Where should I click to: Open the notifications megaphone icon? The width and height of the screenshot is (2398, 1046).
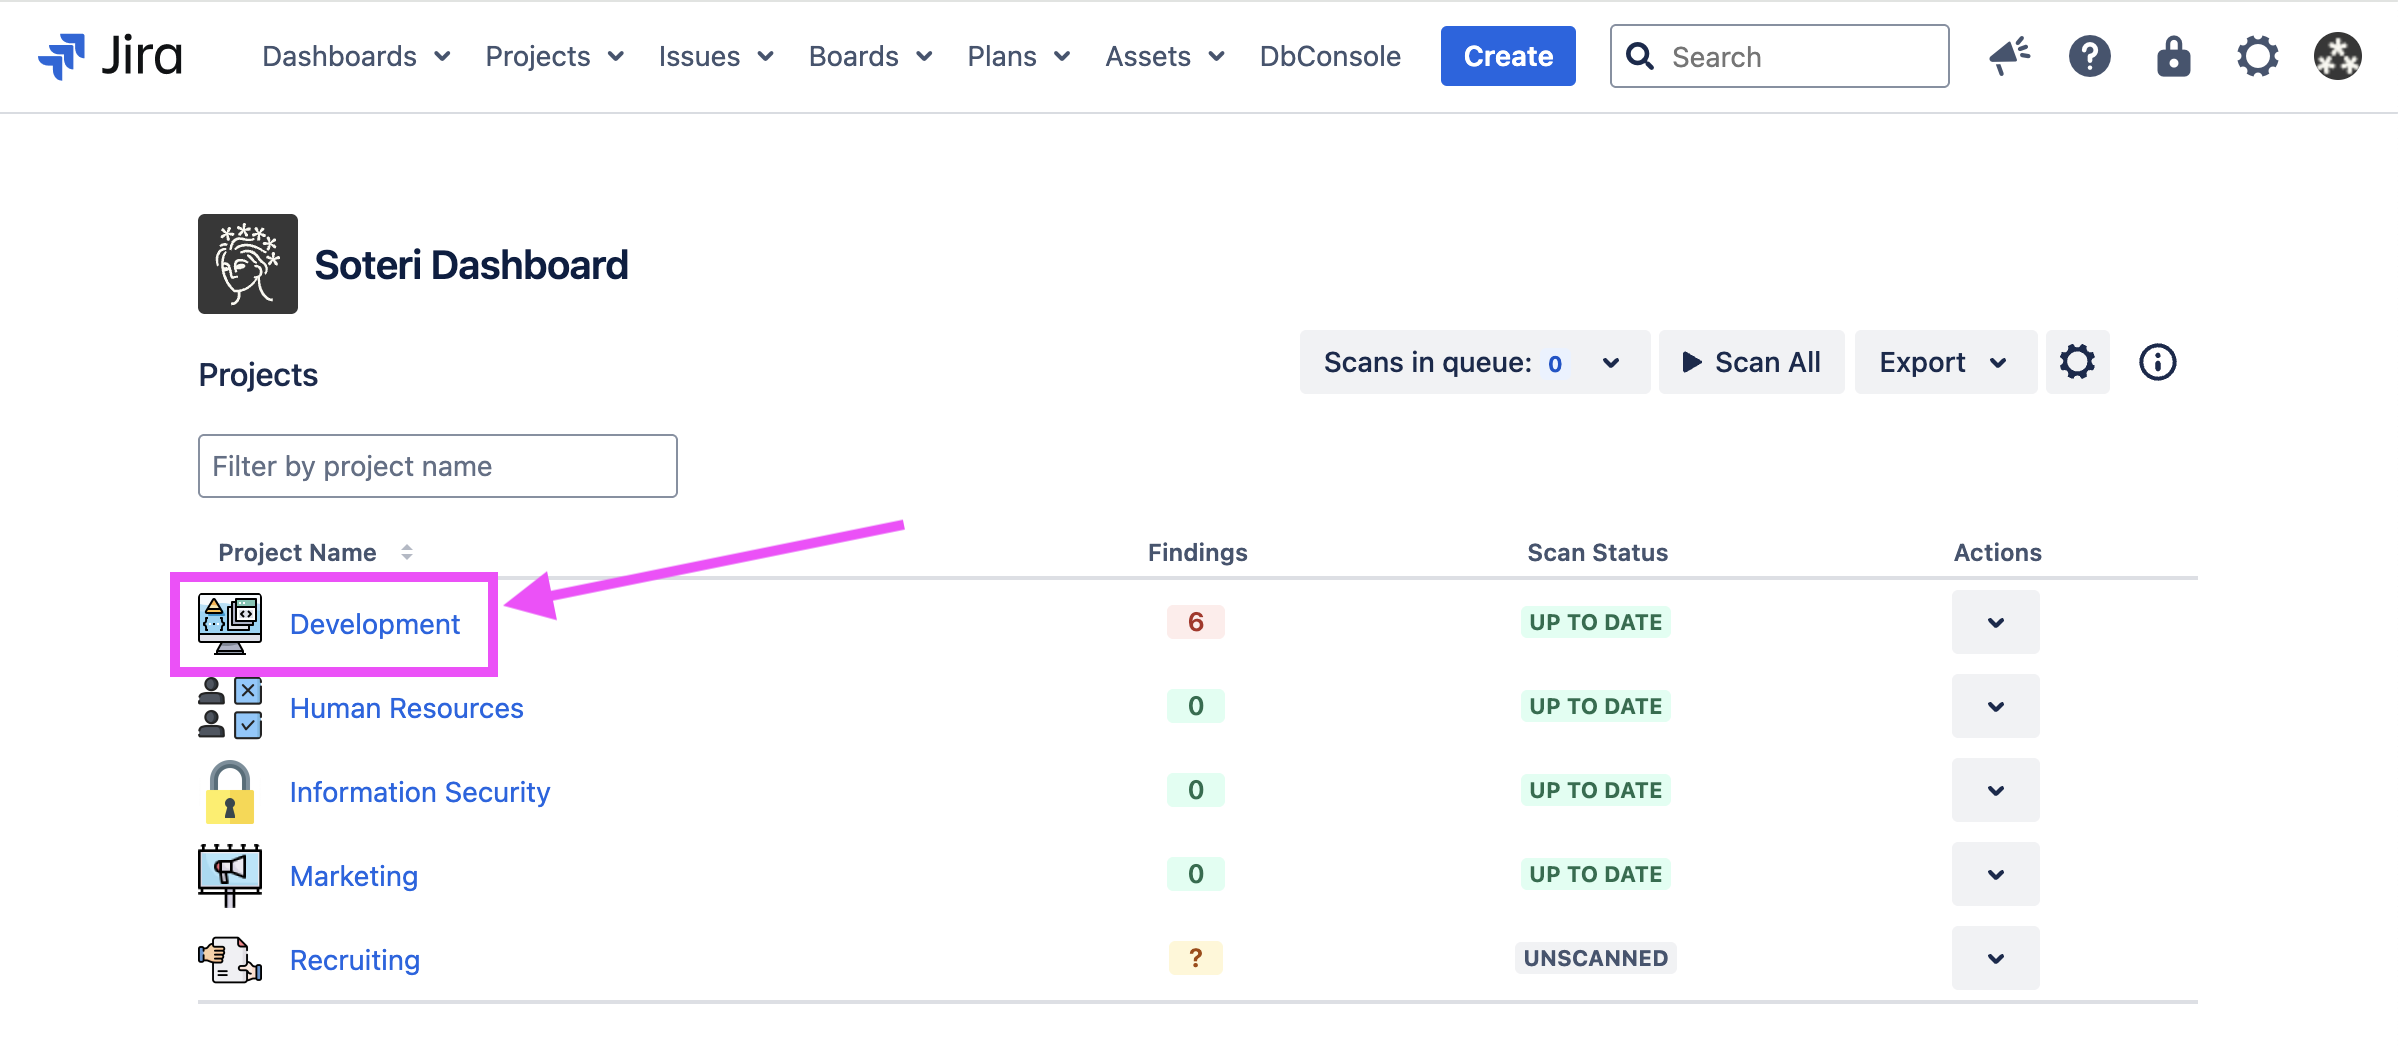click(x=2008, y=56)
